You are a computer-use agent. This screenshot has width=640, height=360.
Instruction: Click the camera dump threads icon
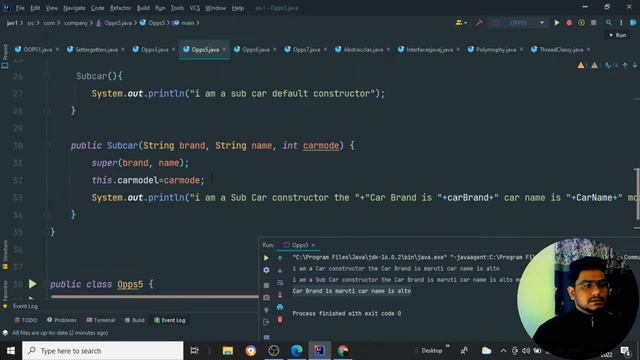click(x=266, y=298)
